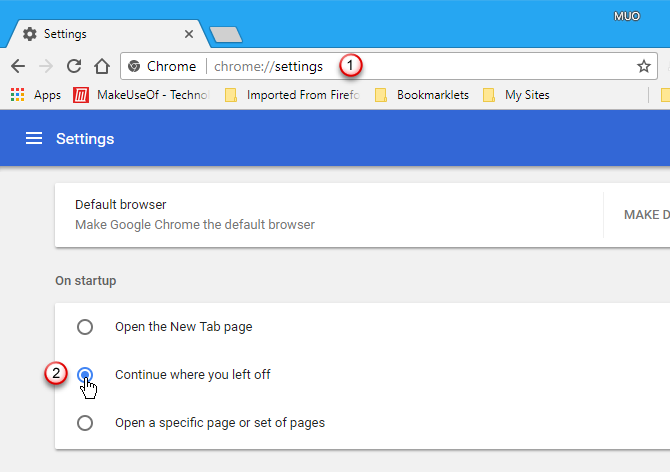Select the Settings tab
Viewport: 670px width, 472px height.
(107, 34)
